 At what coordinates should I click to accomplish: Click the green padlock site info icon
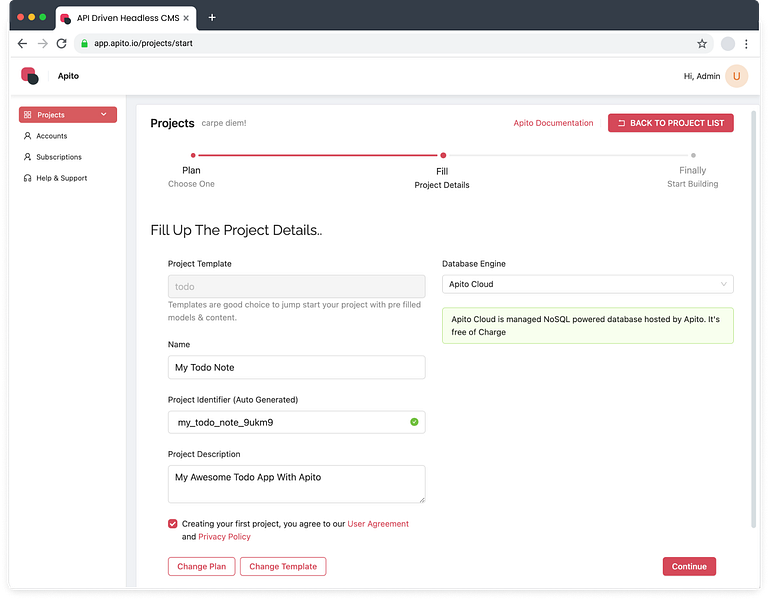[84, 44]
